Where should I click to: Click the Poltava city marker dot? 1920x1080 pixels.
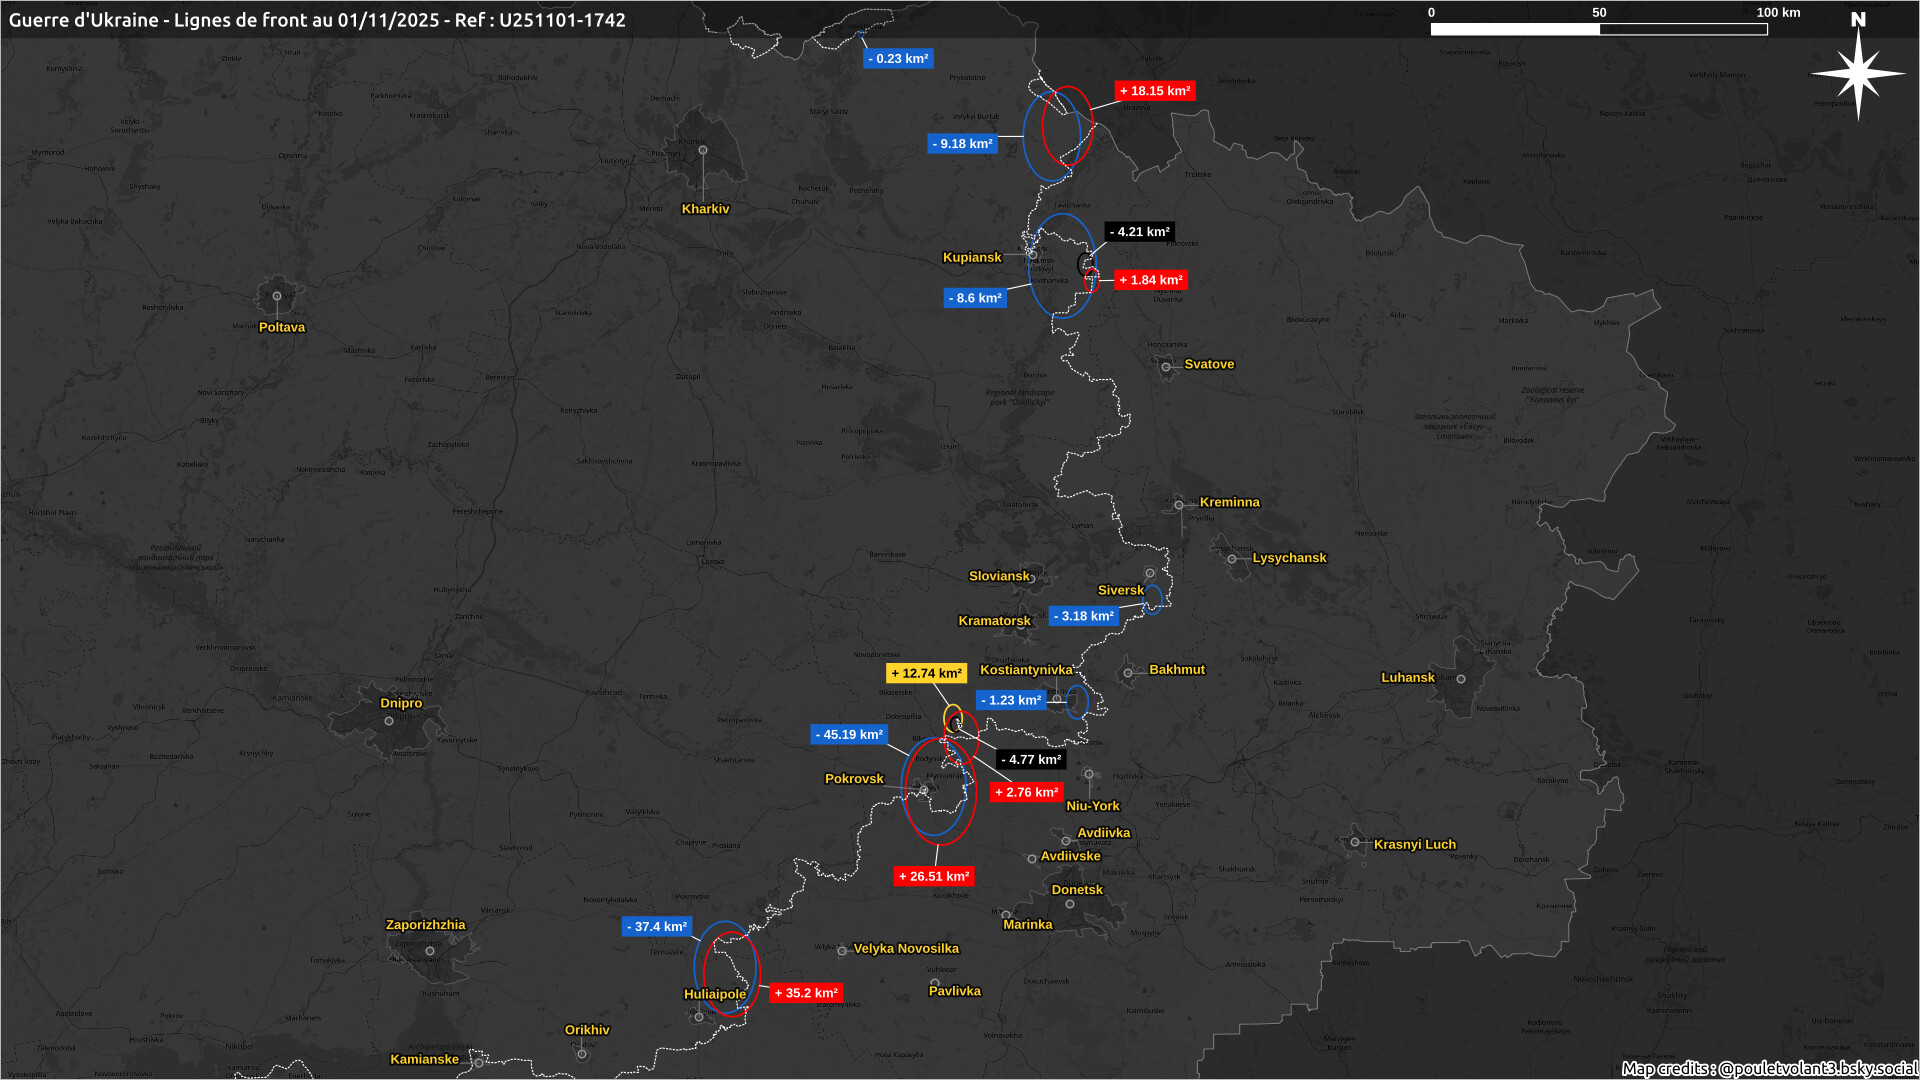click(x=277, y=296)
